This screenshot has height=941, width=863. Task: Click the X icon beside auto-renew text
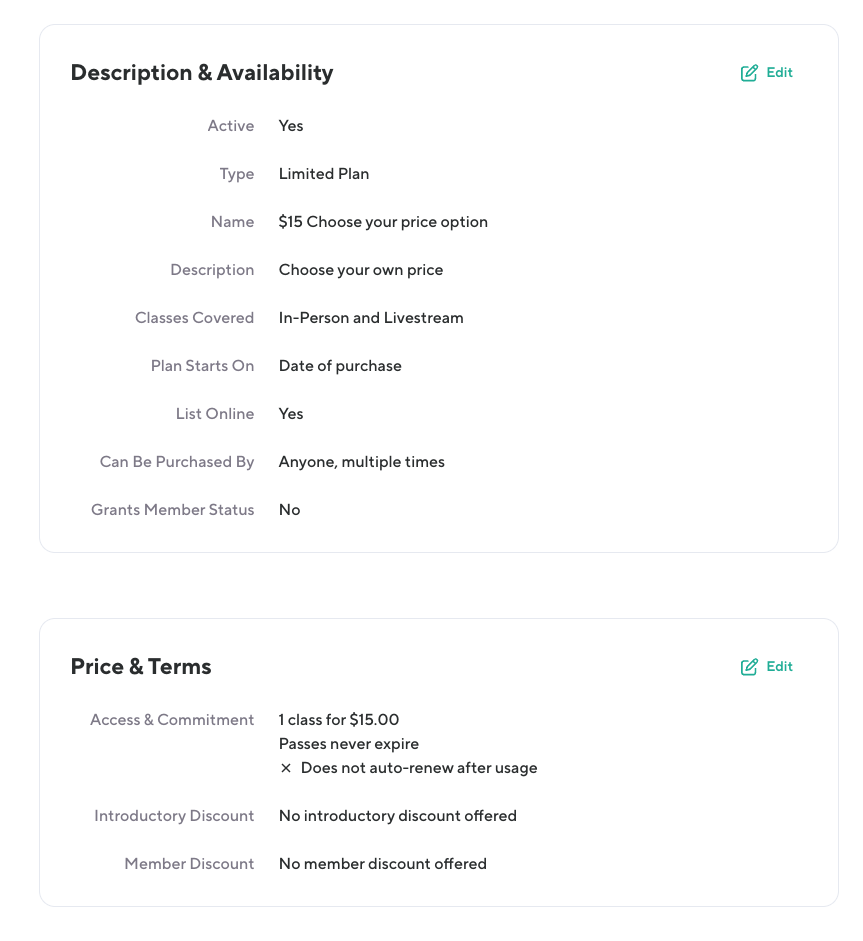click(286, 769)
